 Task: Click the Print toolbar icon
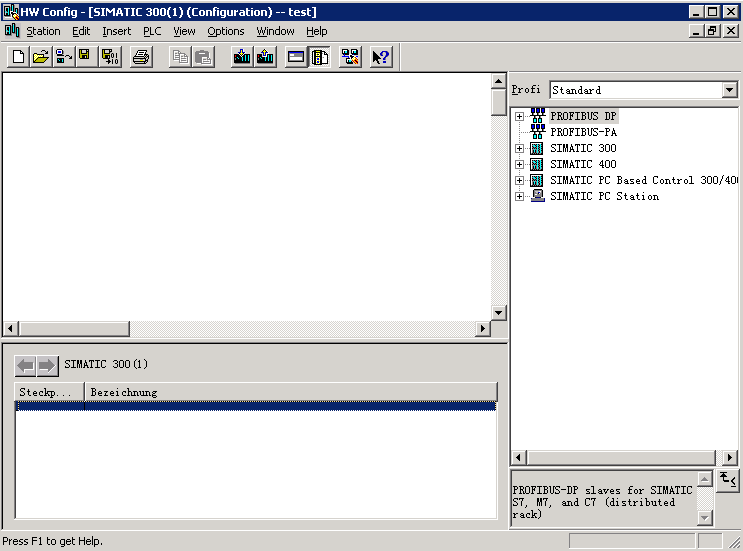(x=141, y=57)
